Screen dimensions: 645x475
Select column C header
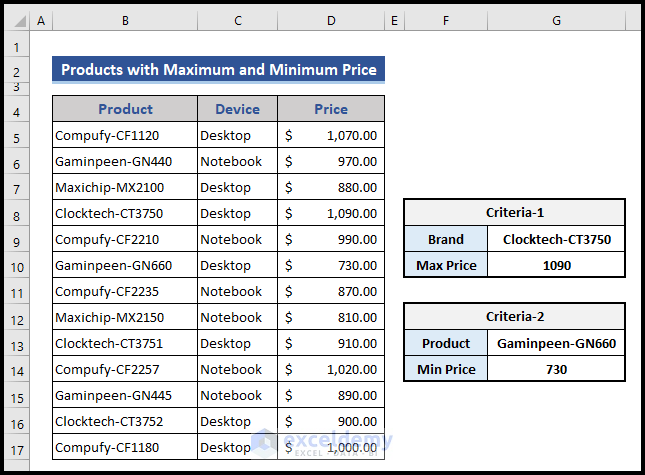tap(238, 21)
